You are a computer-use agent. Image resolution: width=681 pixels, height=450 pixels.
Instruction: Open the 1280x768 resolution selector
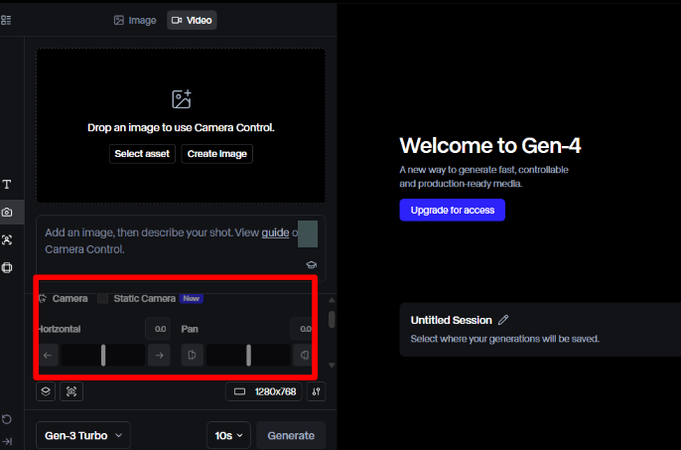(264, 391)
